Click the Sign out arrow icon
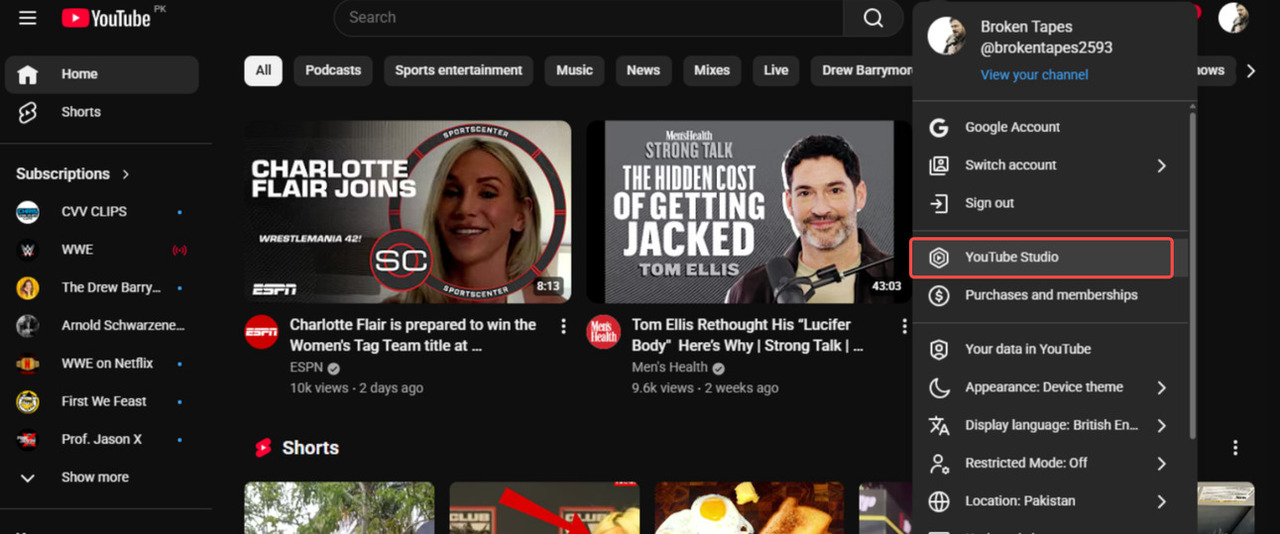Image resolution: width=1280 pixels, height=534 pixels. (x=938, y=203)
